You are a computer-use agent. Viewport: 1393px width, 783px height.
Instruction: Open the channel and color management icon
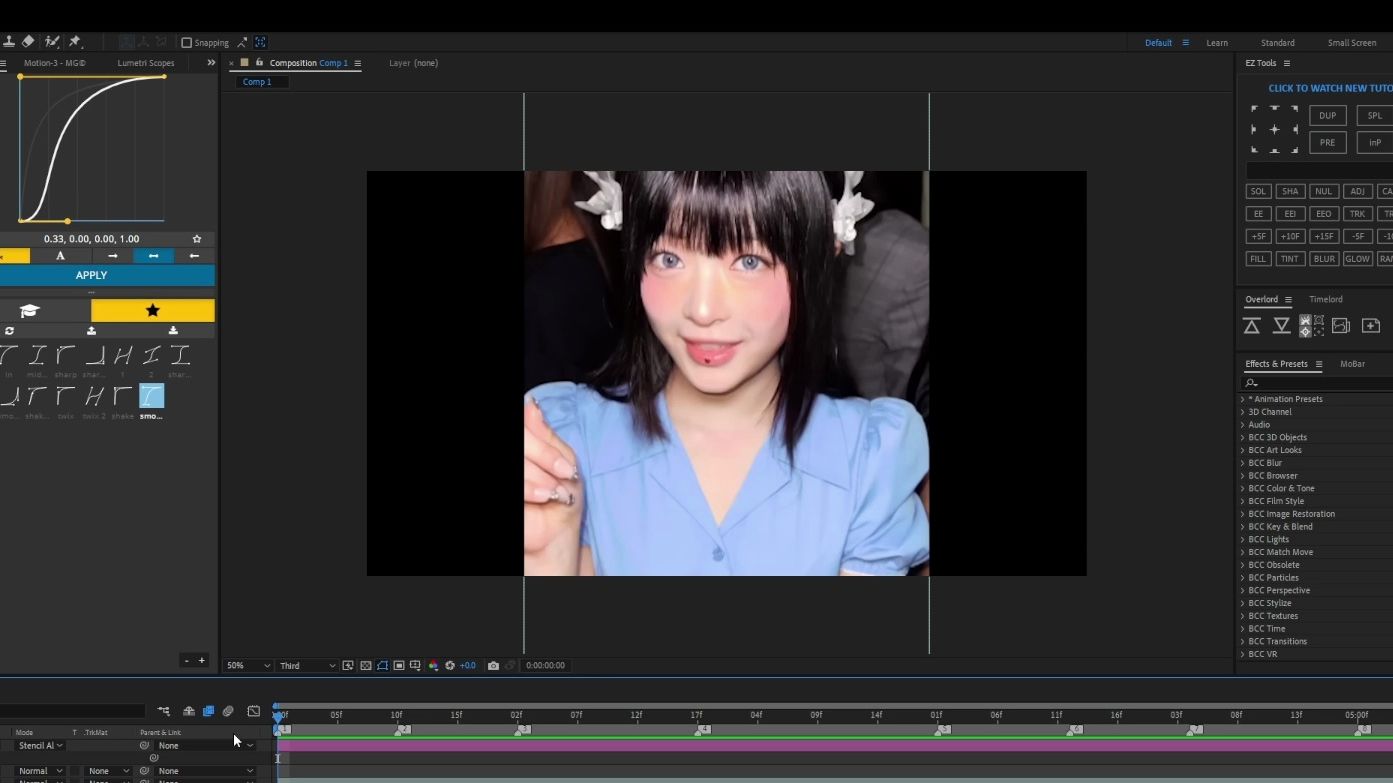(x=433, y=666)
